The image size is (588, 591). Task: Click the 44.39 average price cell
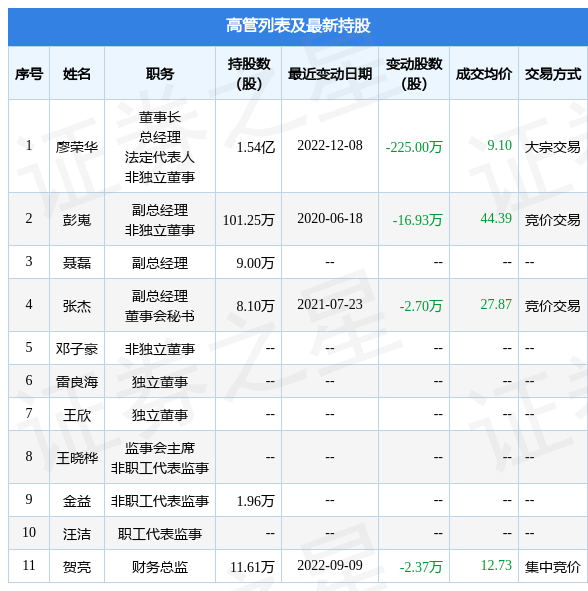(496, 218)
